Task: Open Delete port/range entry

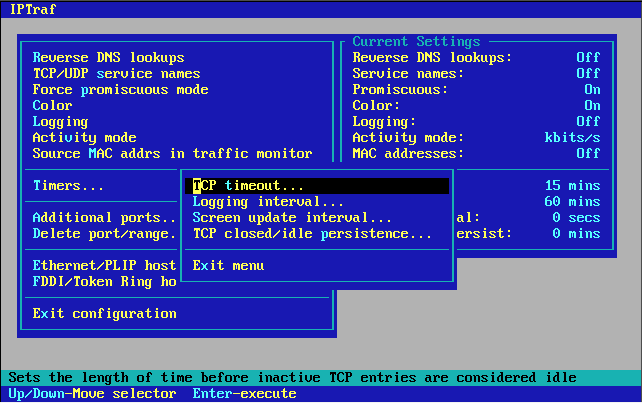Action: click(104, 234)
